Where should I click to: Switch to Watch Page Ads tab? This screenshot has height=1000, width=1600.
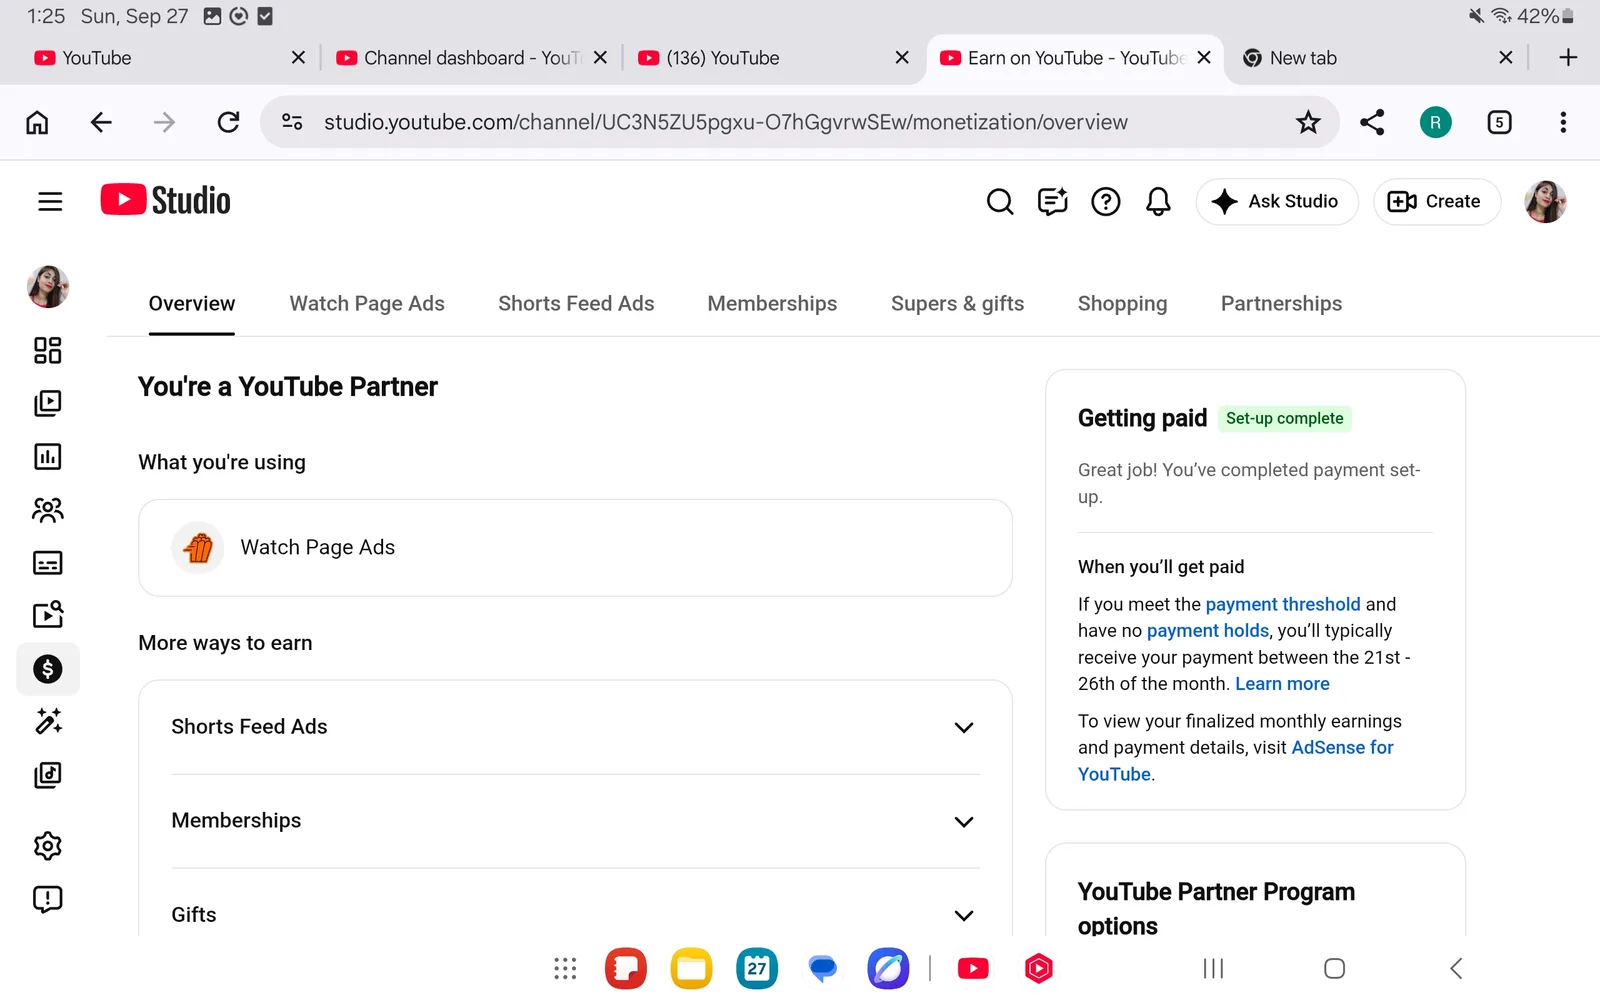(x=367, y=304)
